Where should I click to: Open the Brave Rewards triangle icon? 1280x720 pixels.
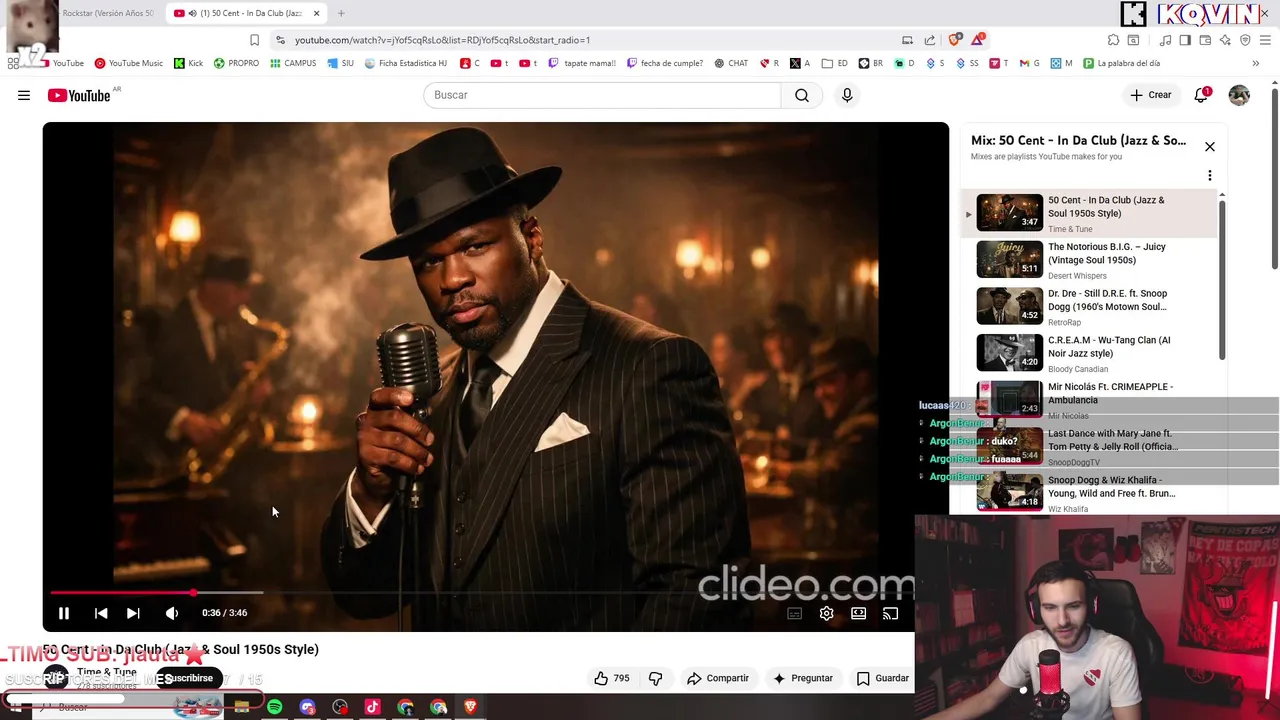click(977, 40)
